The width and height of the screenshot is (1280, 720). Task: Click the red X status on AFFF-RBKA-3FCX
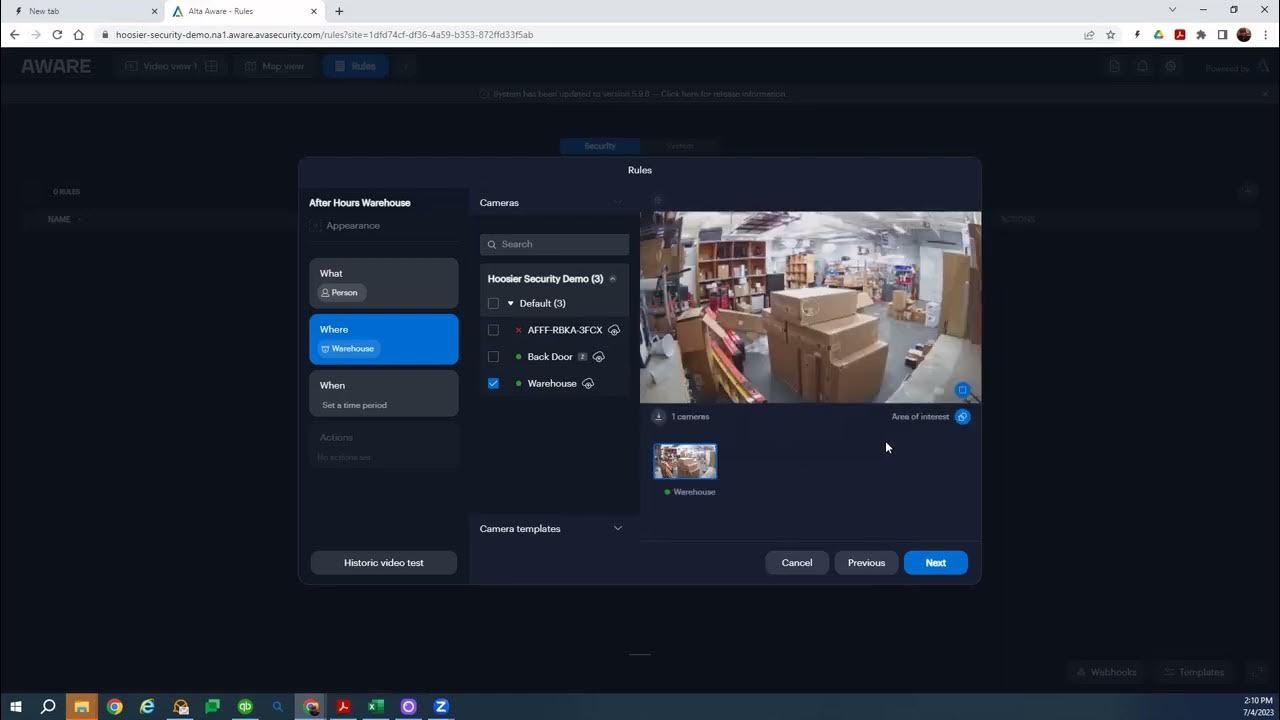[518, 330]
